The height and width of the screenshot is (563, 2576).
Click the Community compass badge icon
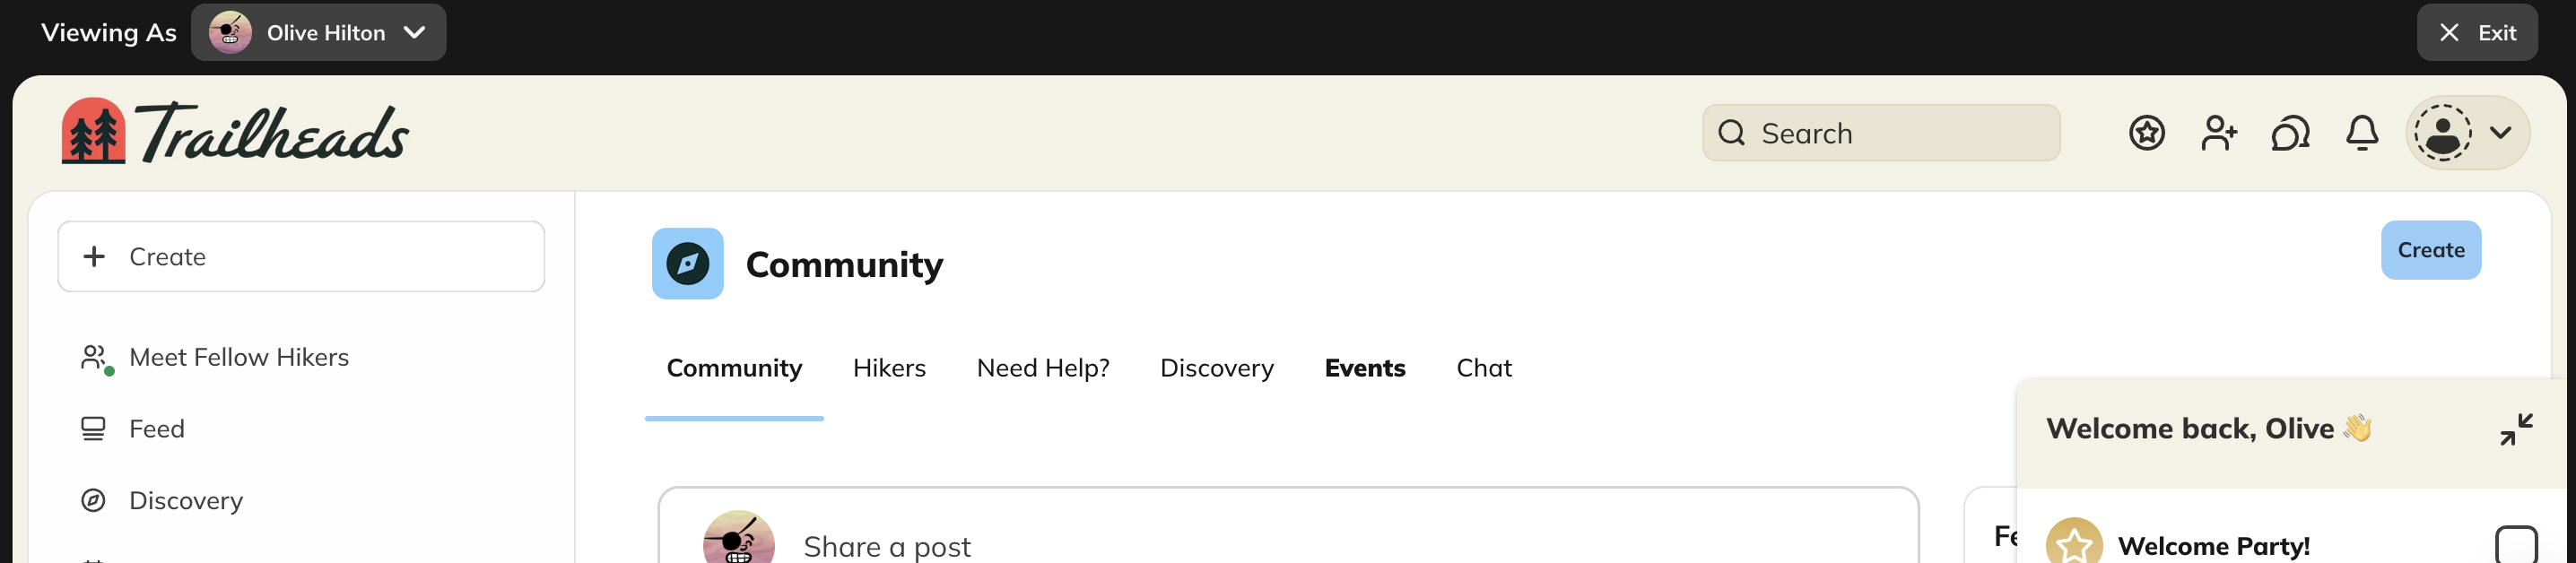[687, 263]
